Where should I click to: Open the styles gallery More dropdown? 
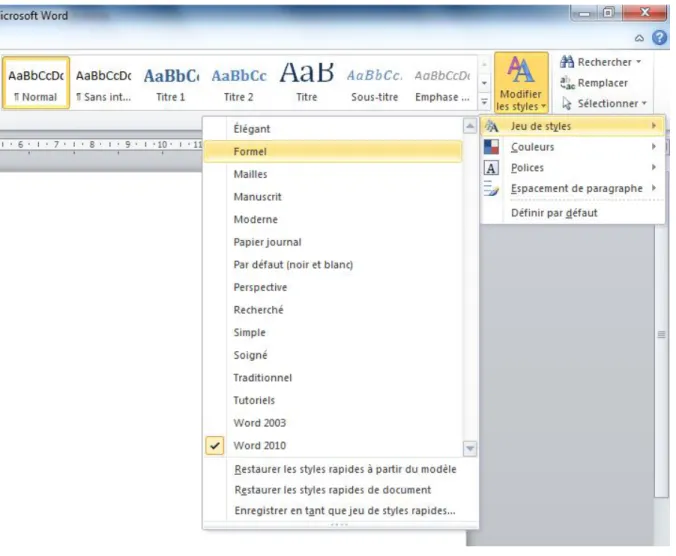click(x=485, y=102)
